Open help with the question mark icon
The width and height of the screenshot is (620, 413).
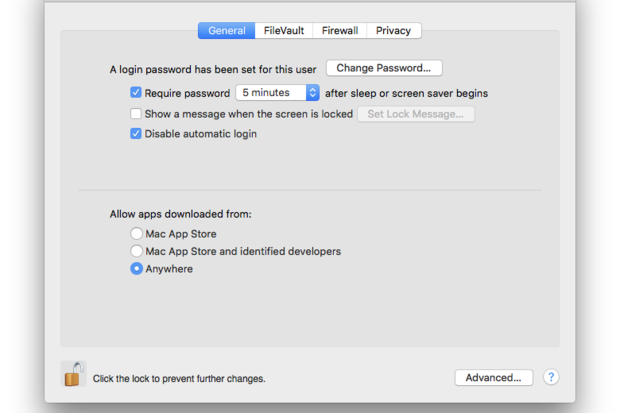(x=551, y=377)
